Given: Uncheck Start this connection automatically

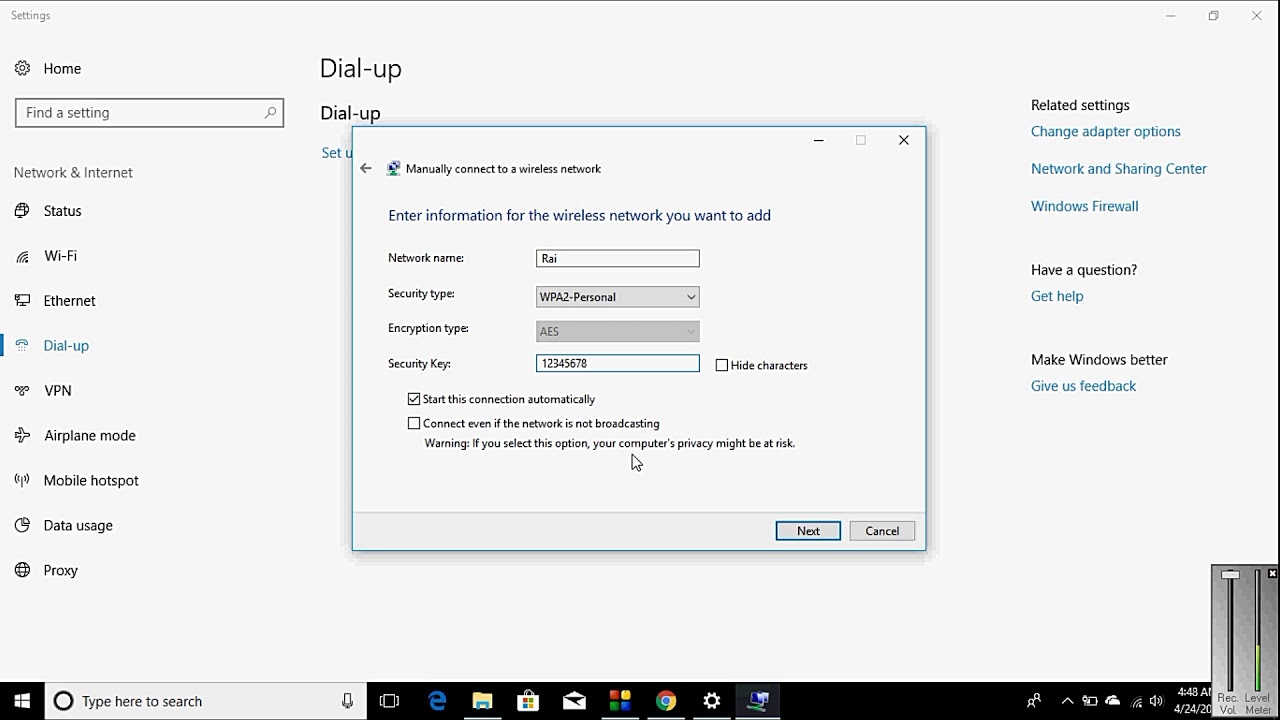Looking at the screenshot, I should point(414,399).
